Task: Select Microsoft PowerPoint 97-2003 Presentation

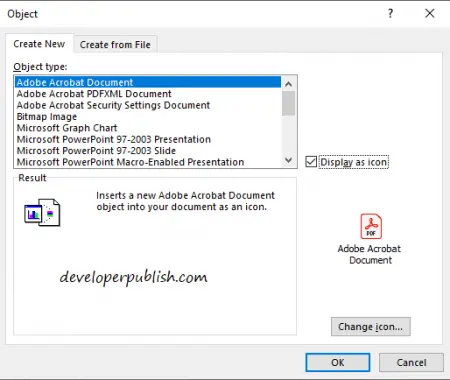Action: (148, 139)
